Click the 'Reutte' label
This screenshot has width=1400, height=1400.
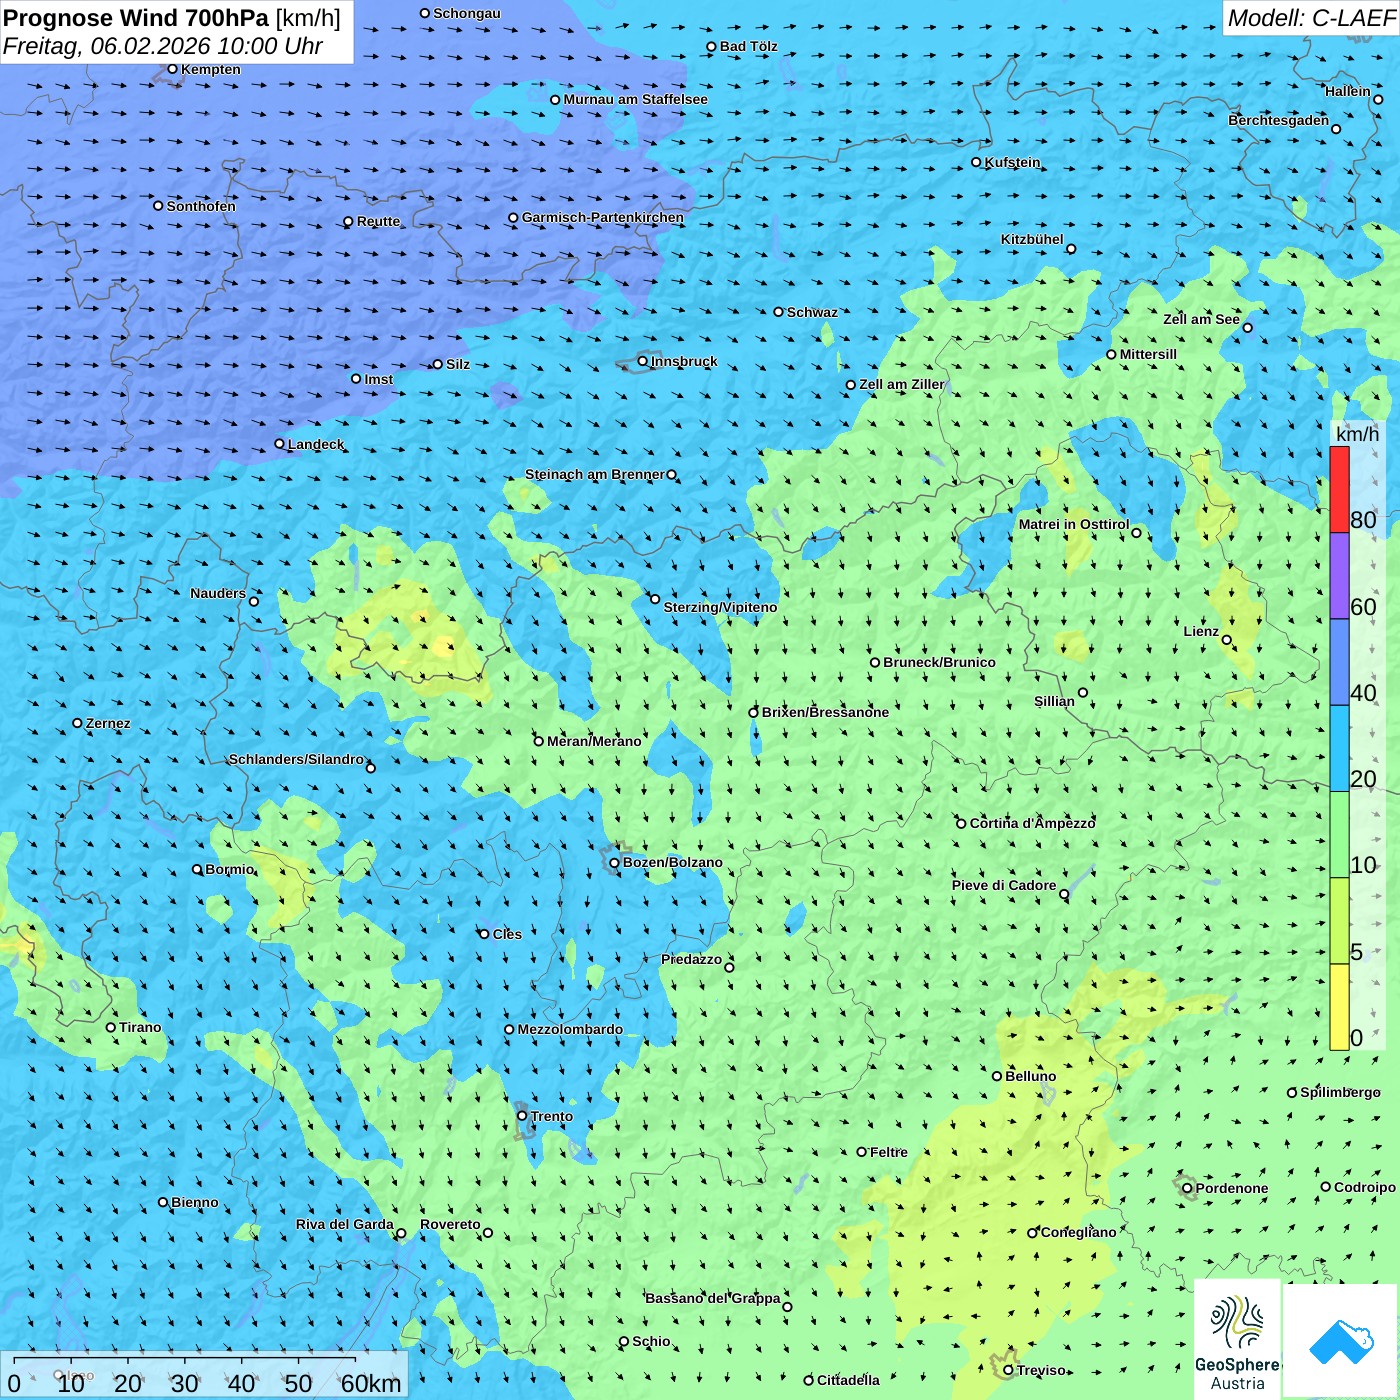click(379, 221)
